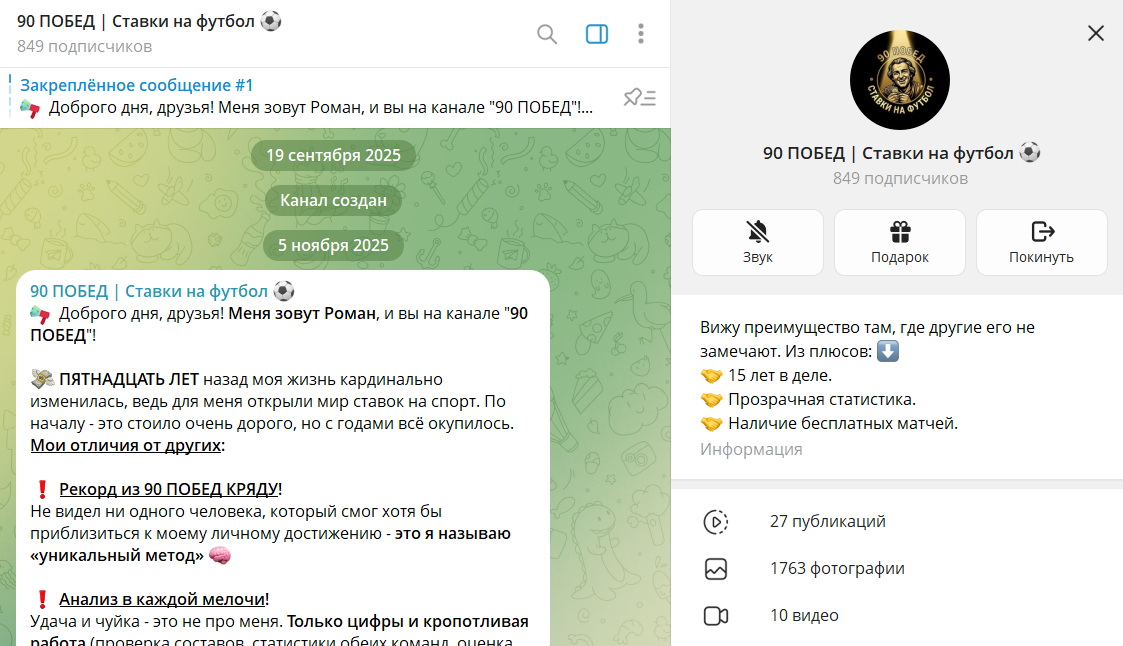The height and width of the screenshot is (646, 1123).
Task: Click the ПЯТНАДЦАТЬ ЛЕТ bold text
Action: tap(129, 380)
